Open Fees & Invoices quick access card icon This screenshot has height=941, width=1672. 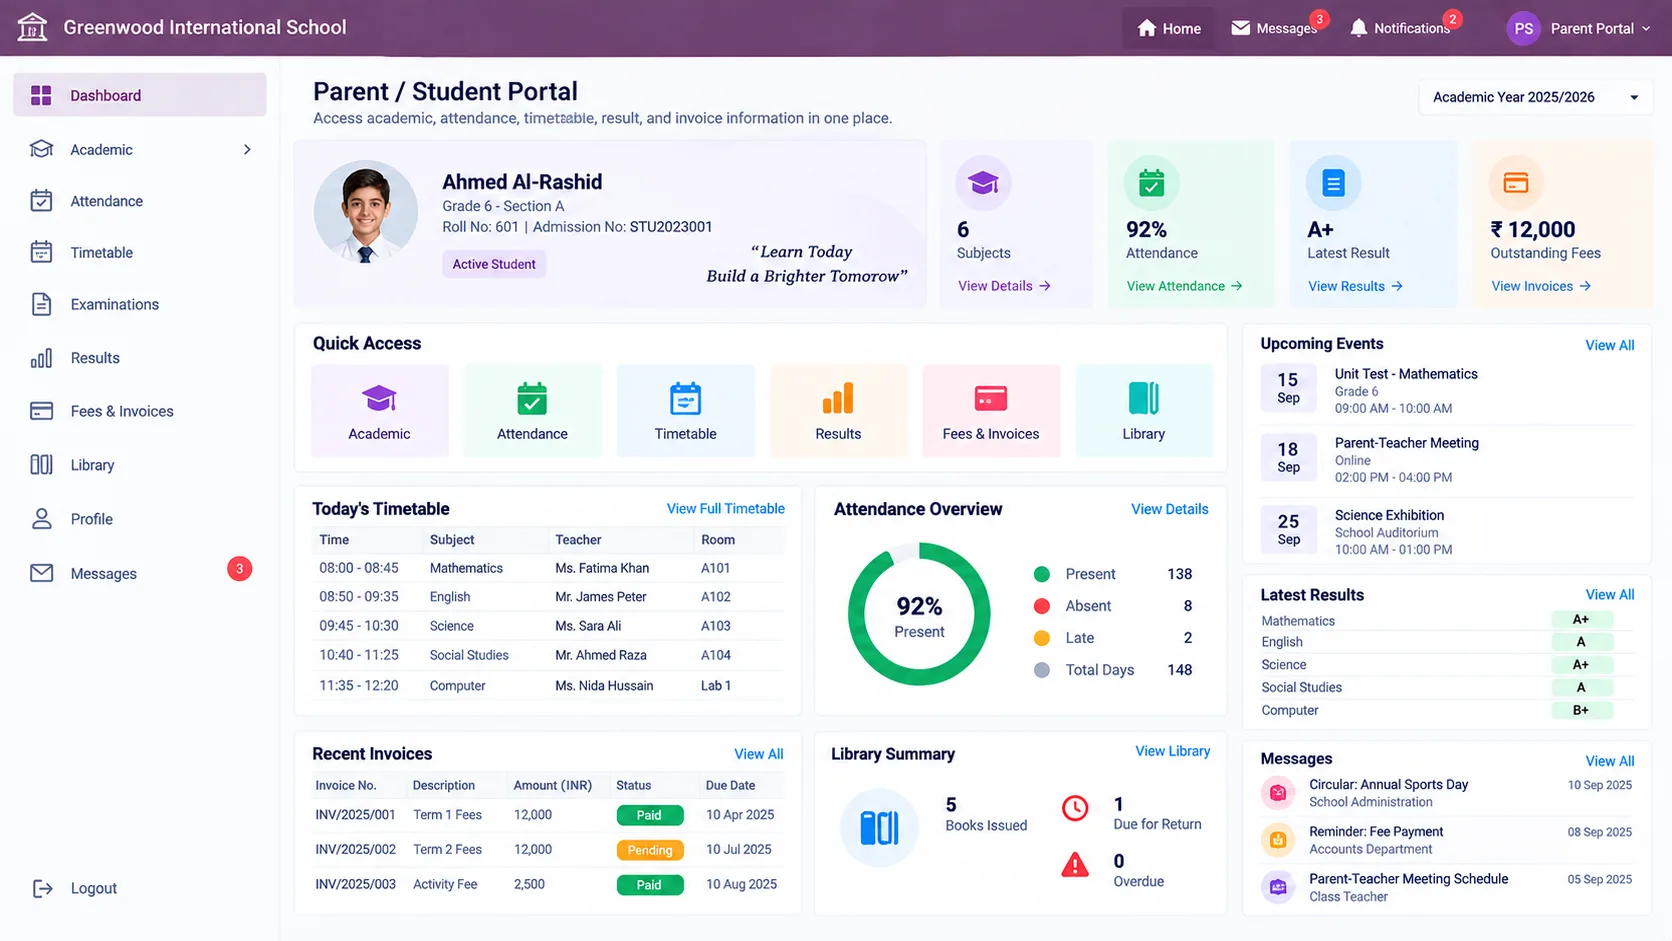click(x=991, y=398)
